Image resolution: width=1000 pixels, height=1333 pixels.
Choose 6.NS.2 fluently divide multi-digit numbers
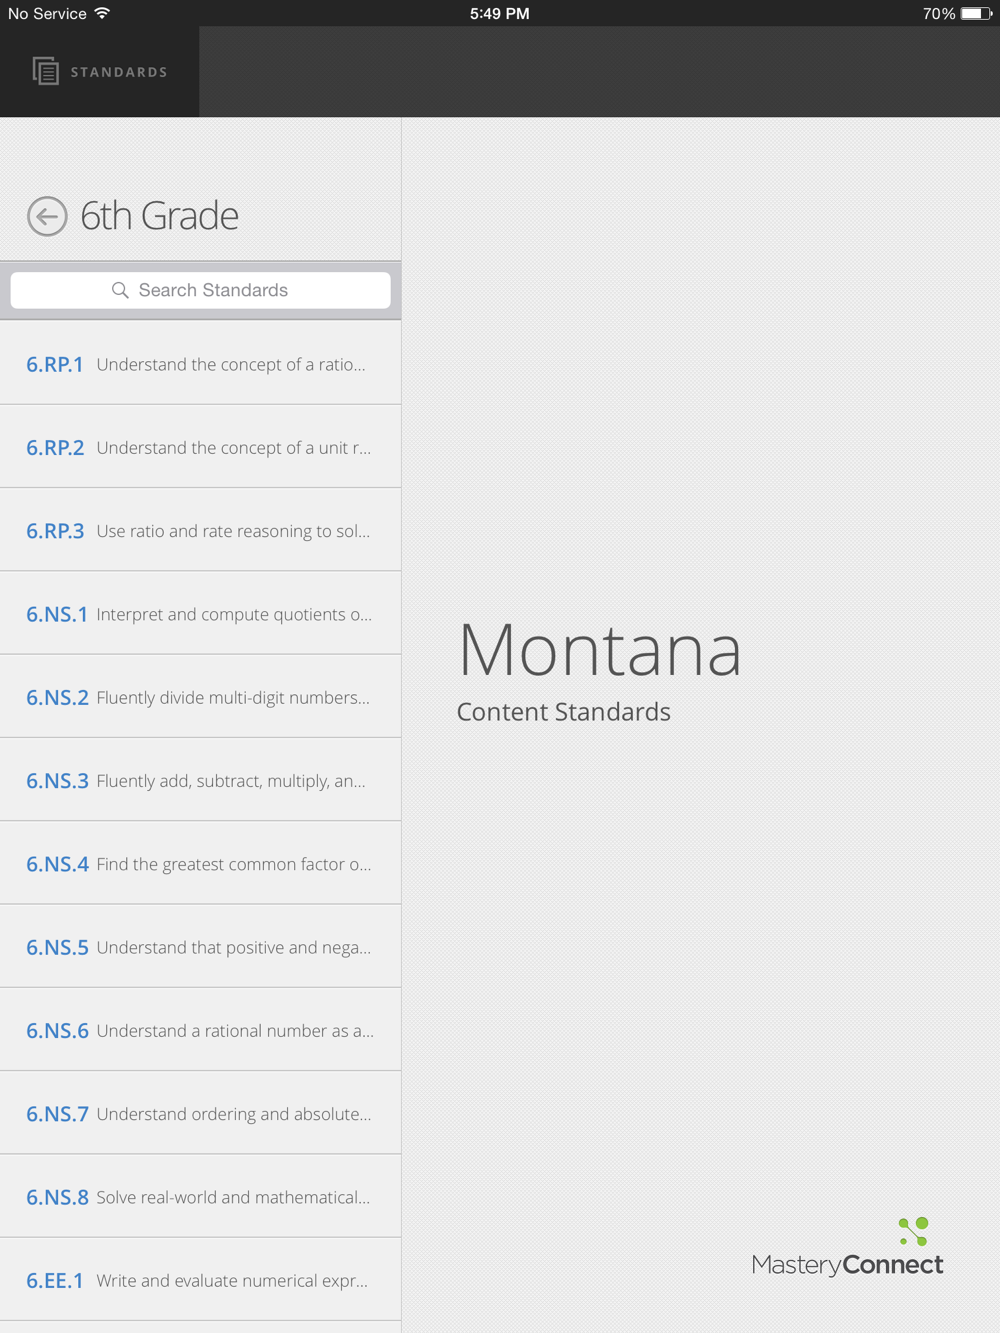tap(200, 697)
